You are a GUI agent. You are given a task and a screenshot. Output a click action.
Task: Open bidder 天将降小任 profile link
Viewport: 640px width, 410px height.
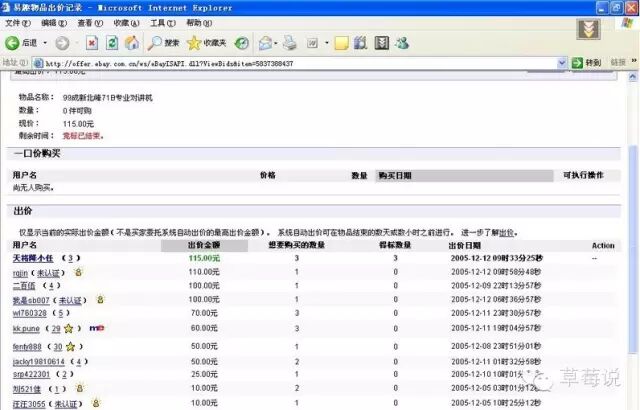(x=33, y=258)
